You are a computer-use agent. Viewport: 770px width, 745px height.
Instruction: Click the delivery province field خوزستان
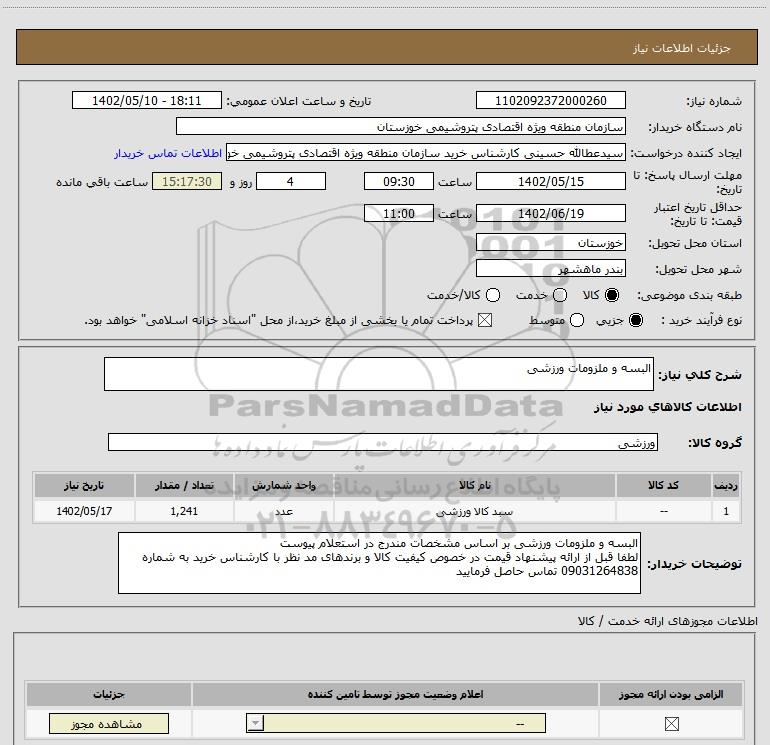[550, 243]
